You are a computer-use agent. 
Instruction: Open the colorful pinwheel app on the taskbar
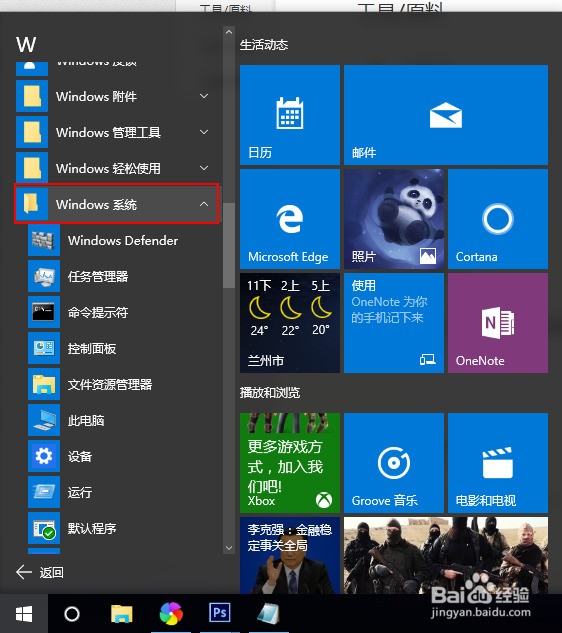click(x=171, y=614)
